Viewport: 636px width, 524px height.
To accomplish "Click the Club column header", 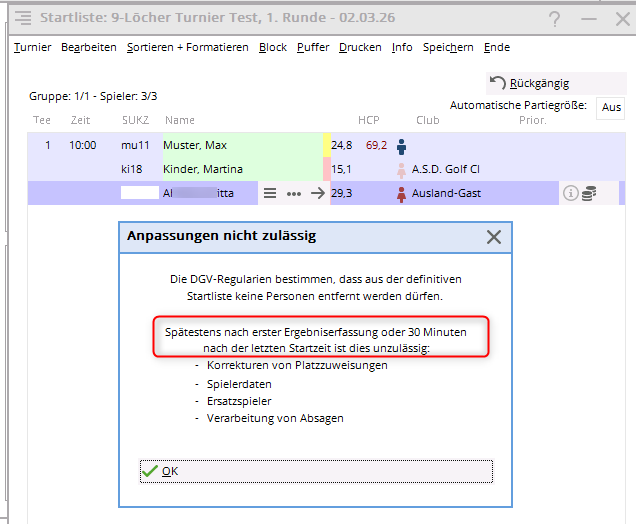I will point(428,120).
